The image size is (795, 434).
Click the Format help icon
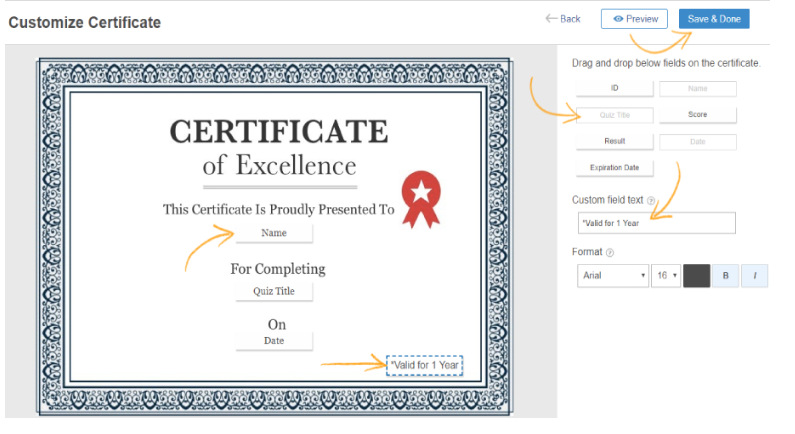tap(610, 253)
